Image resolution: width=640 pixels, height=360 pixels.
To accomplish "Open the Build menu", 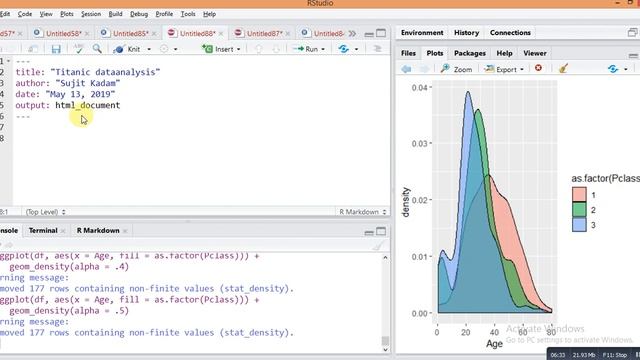I will (115, 14).
